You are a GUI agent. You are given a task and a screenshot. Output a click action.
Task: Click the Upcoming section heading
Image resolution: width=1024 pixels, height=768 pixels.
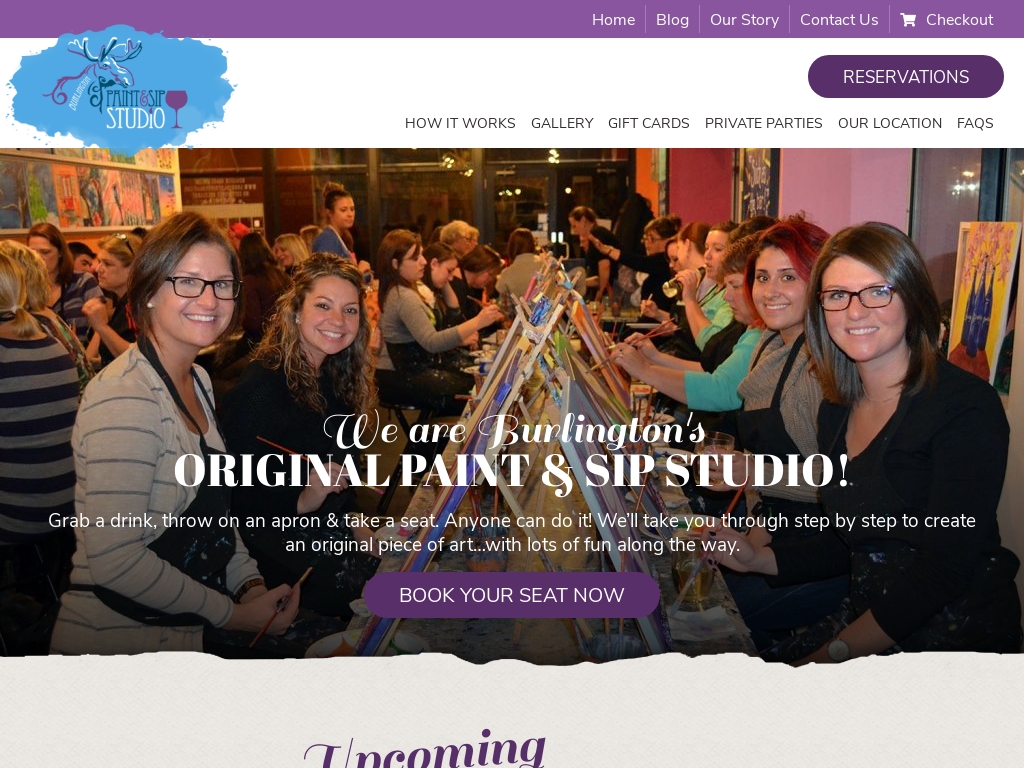pyautogui.click(x=424, y=750)
